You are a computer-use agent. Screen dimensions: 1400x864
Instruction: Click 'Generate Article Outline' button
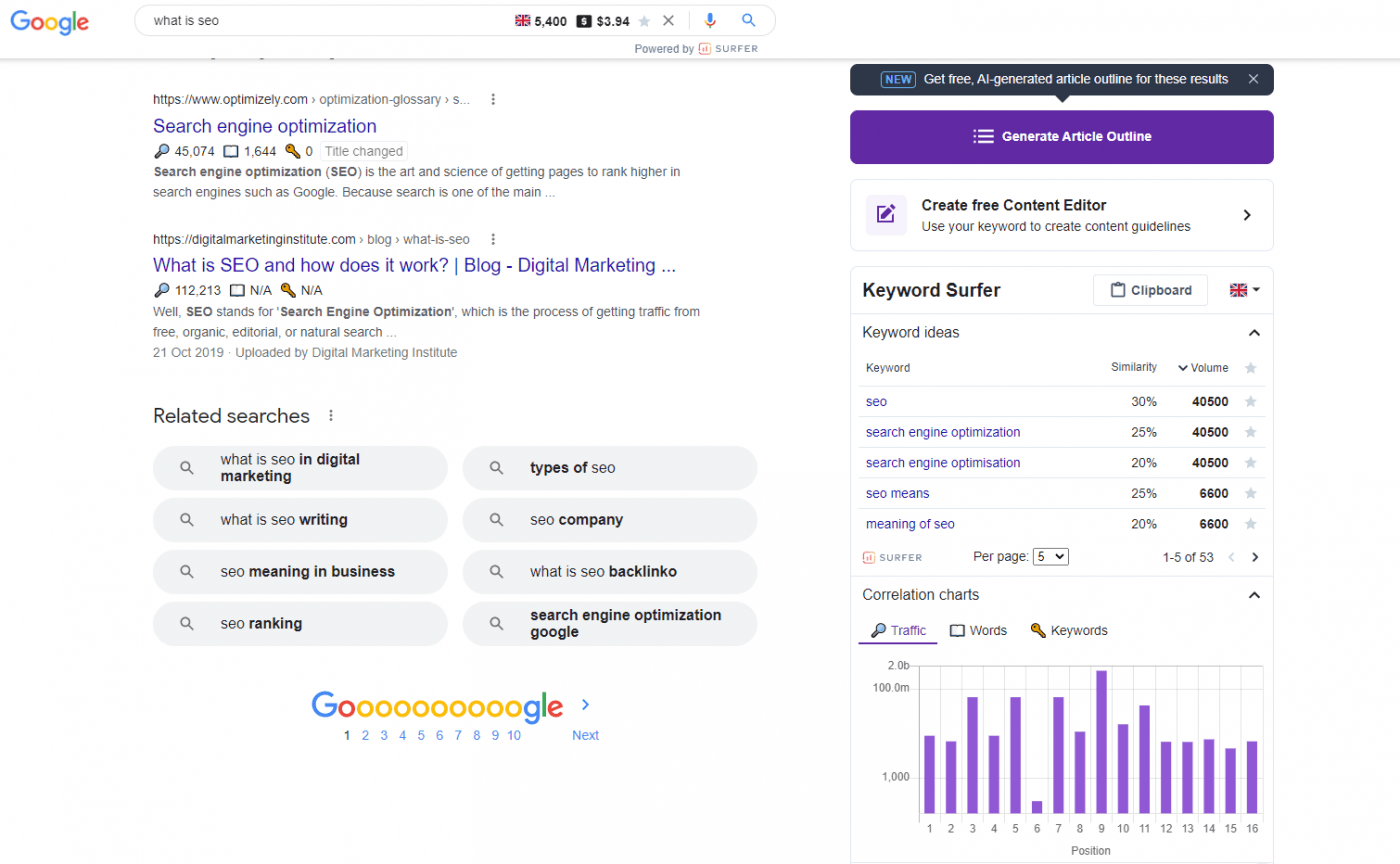pyautogui.click(x=1062, y=137)
